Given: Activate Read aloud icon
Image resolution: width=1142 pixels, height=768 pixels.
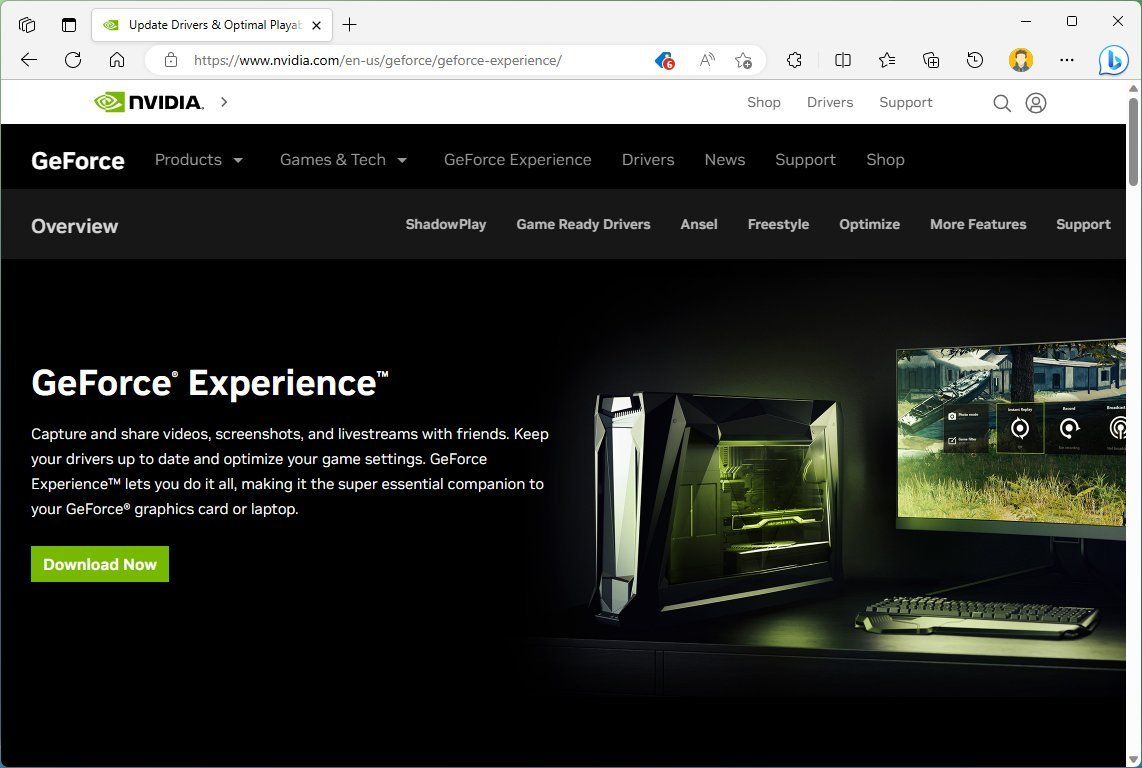Looking at the screenshot, I should point(706,60).
